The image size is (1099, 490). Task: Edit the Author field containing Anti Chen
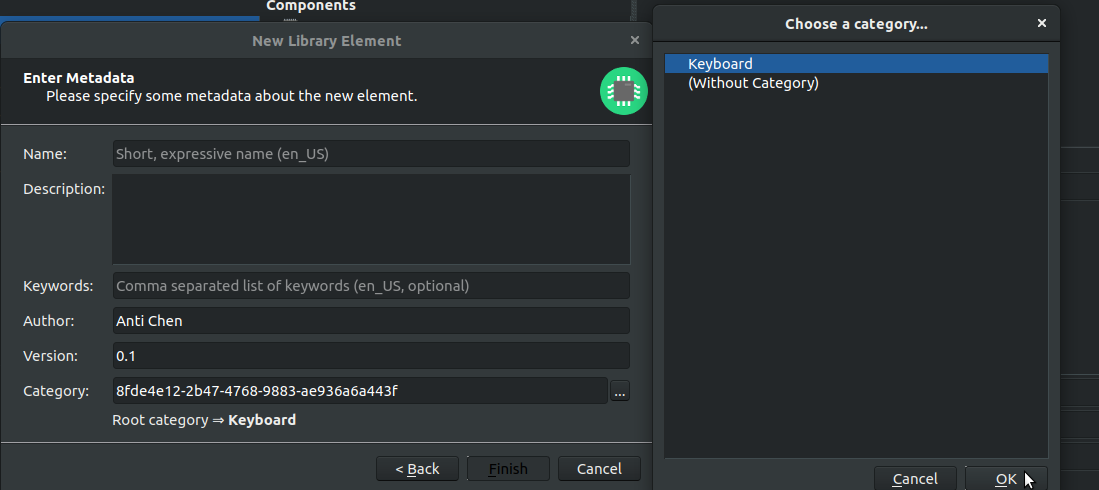(x=371, y=321)
